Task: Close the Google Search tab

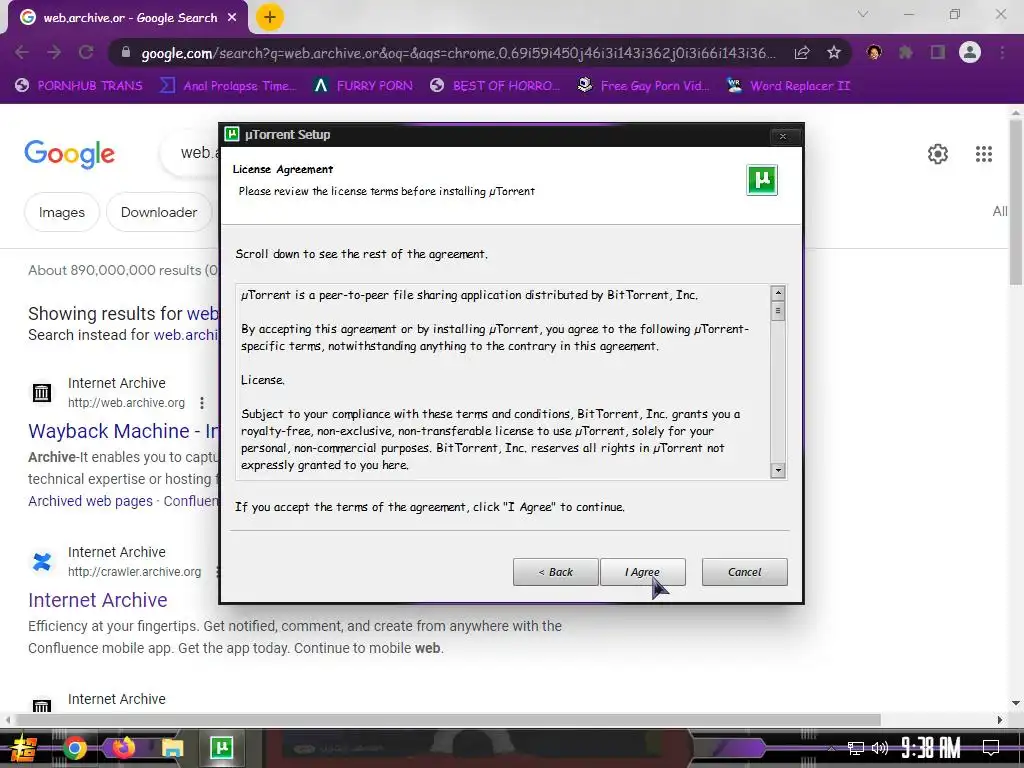Action: pos(232,18)
